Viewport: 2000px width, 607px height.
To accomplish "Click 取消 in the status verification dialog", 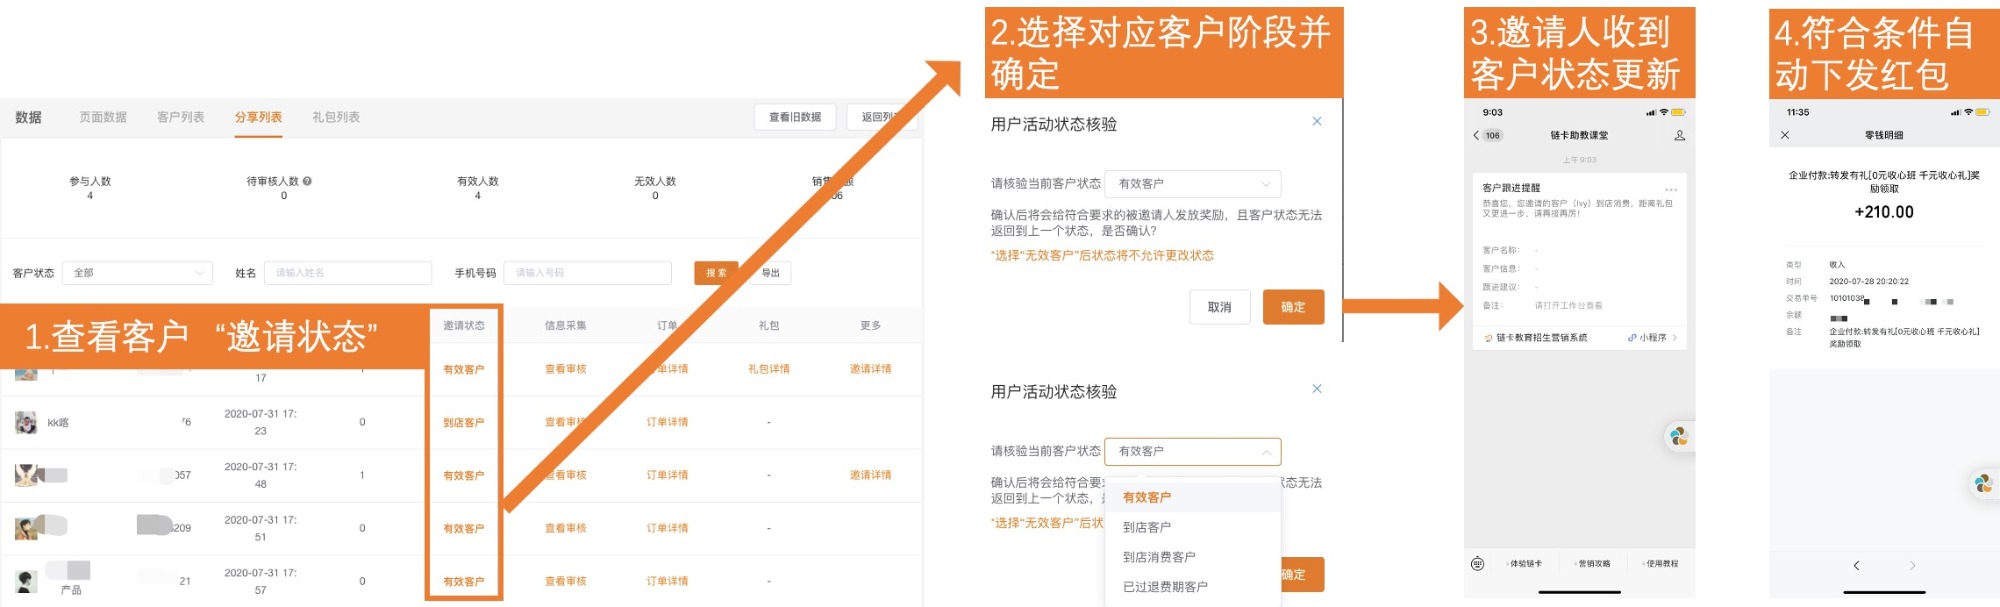I will click(x=1219, y=307).
